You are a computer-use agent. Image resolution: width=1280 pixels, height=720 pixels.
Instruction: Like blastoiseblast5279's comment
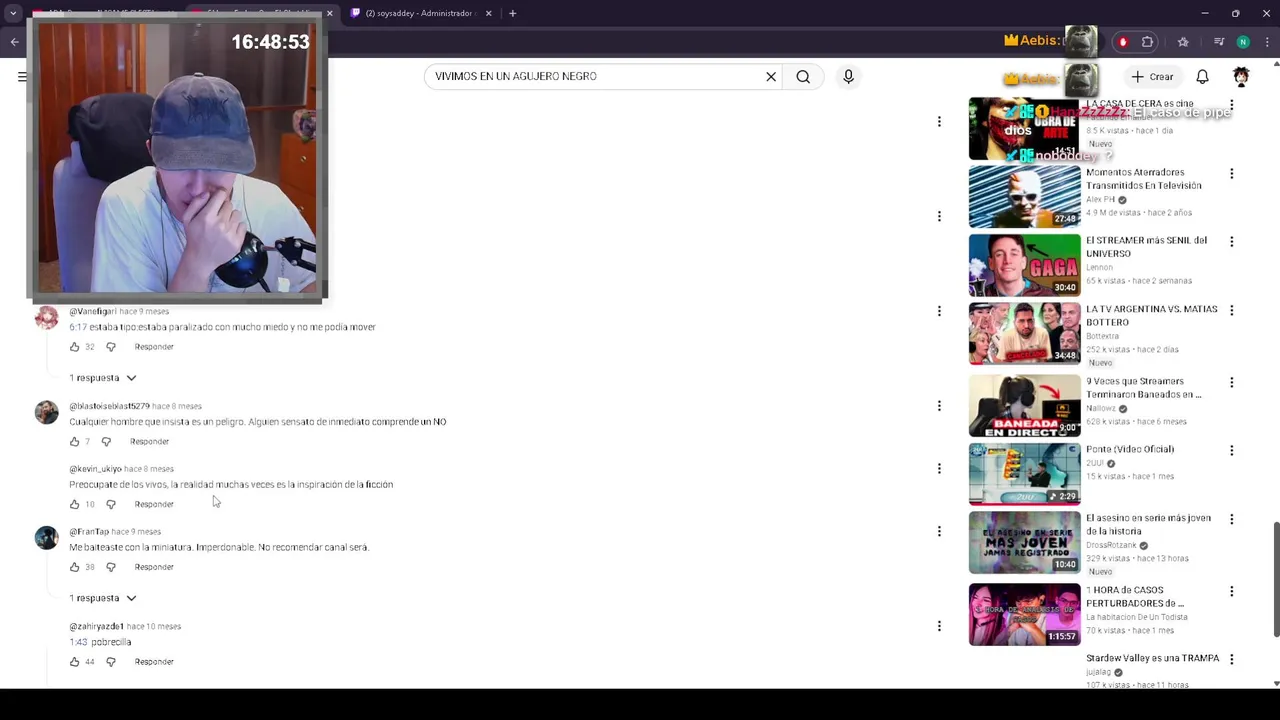pos(74,441)
